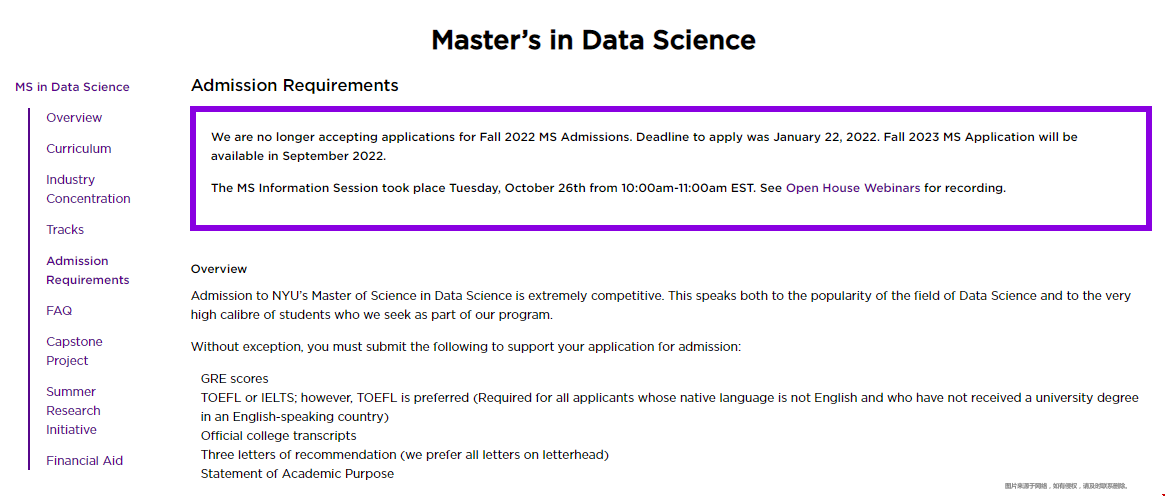Click Admission Requirements in the sidebar menu
The image size is (1165, 496).
[x=88, y=270]
